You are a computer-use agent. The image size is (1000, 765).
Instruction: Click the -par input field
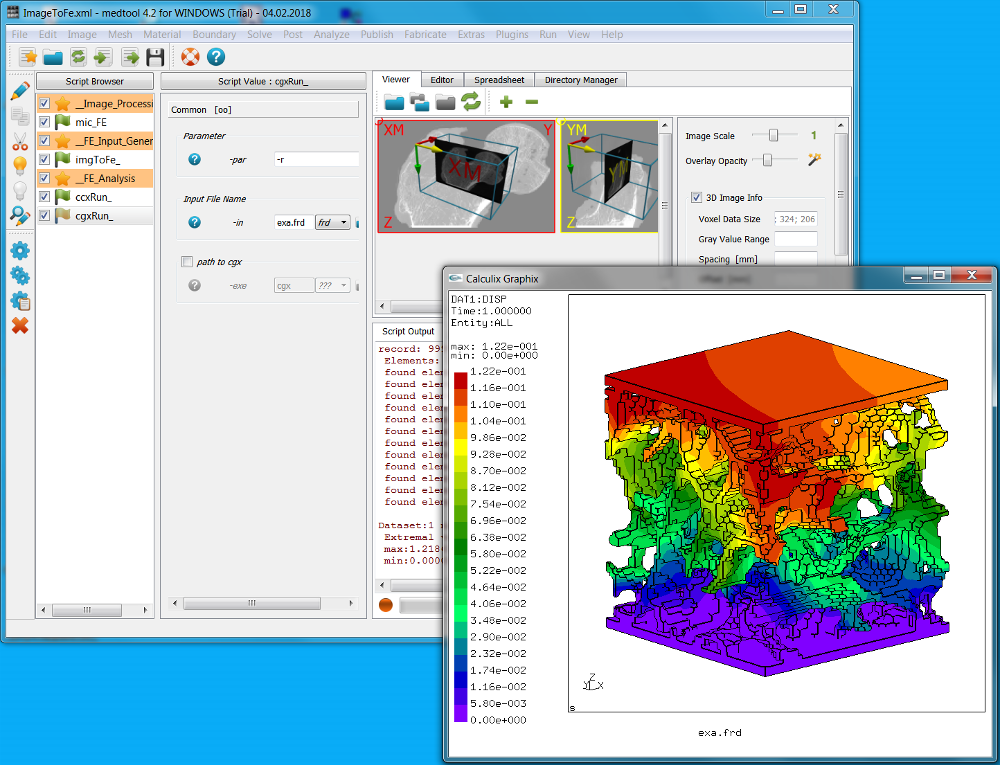[x=316, y=159]
